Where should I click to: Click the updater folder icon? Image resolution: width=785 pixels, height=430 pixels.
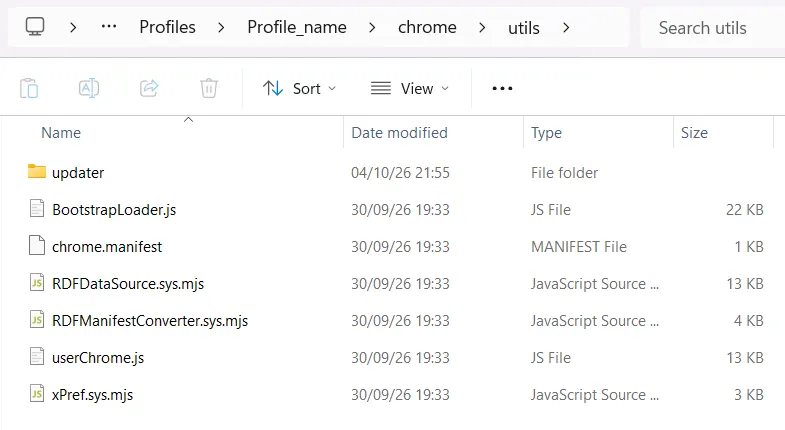point(37,171)
